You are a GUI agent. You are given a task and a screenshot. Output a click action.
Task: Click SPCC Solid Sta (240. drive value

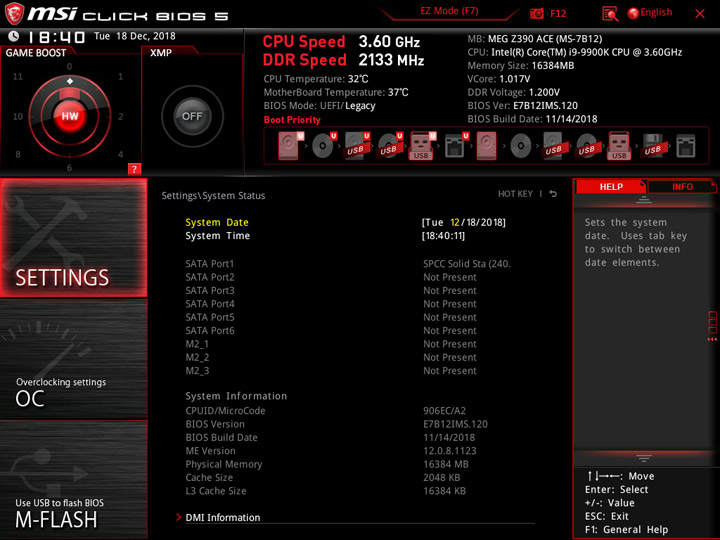pyautogui.click(x=467, y=264)
